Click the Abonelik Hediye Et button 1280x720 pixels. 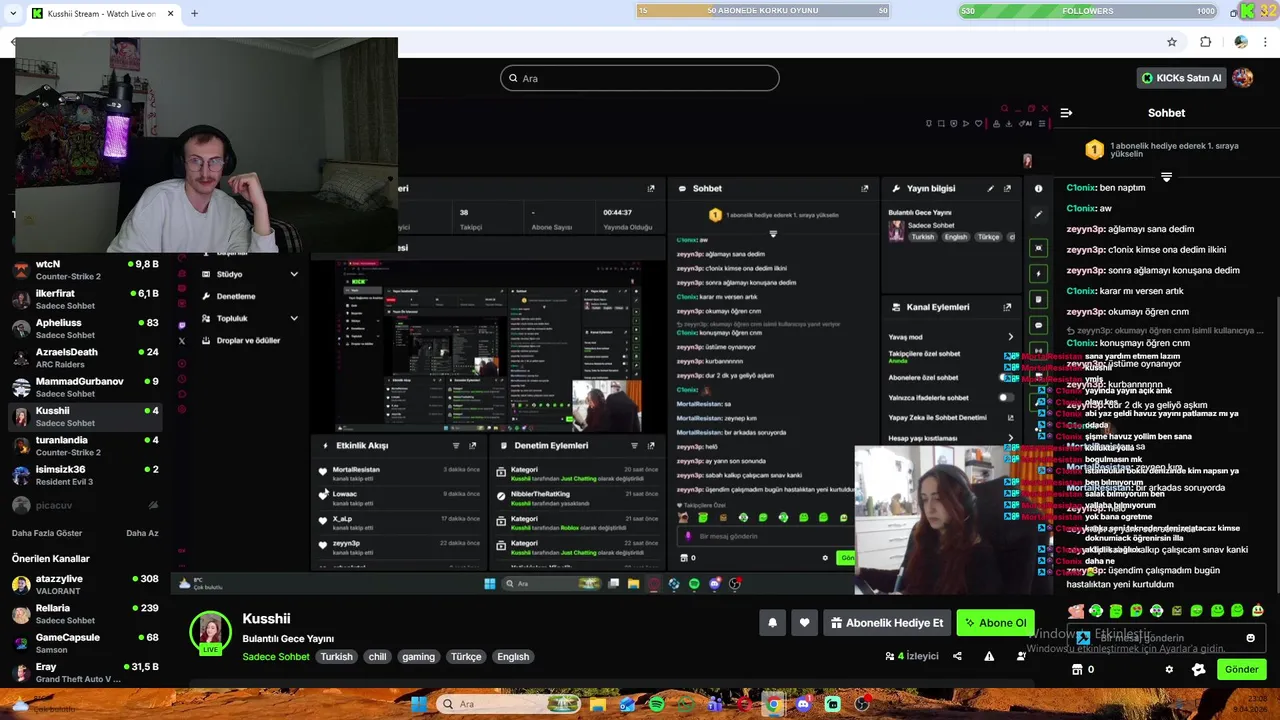[x=886, y=623]
